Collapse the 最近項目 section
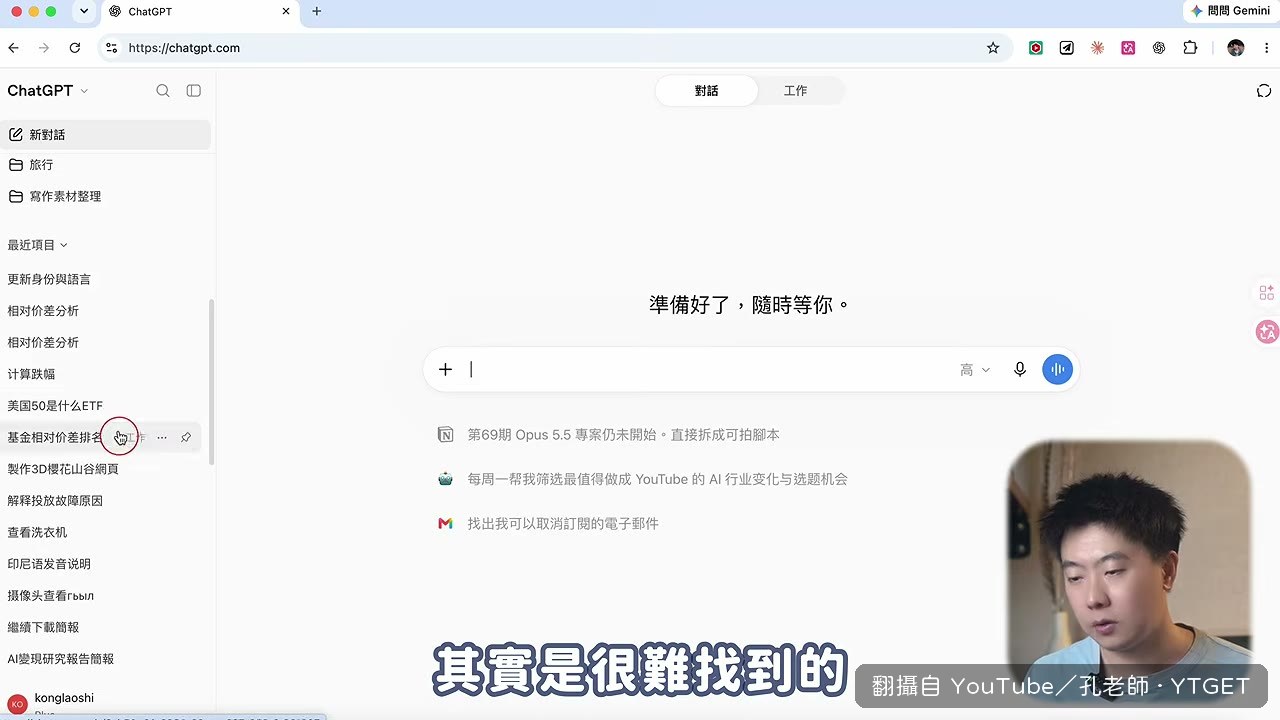Screen dimensions: 1280x720 click(x=38, y=245)
